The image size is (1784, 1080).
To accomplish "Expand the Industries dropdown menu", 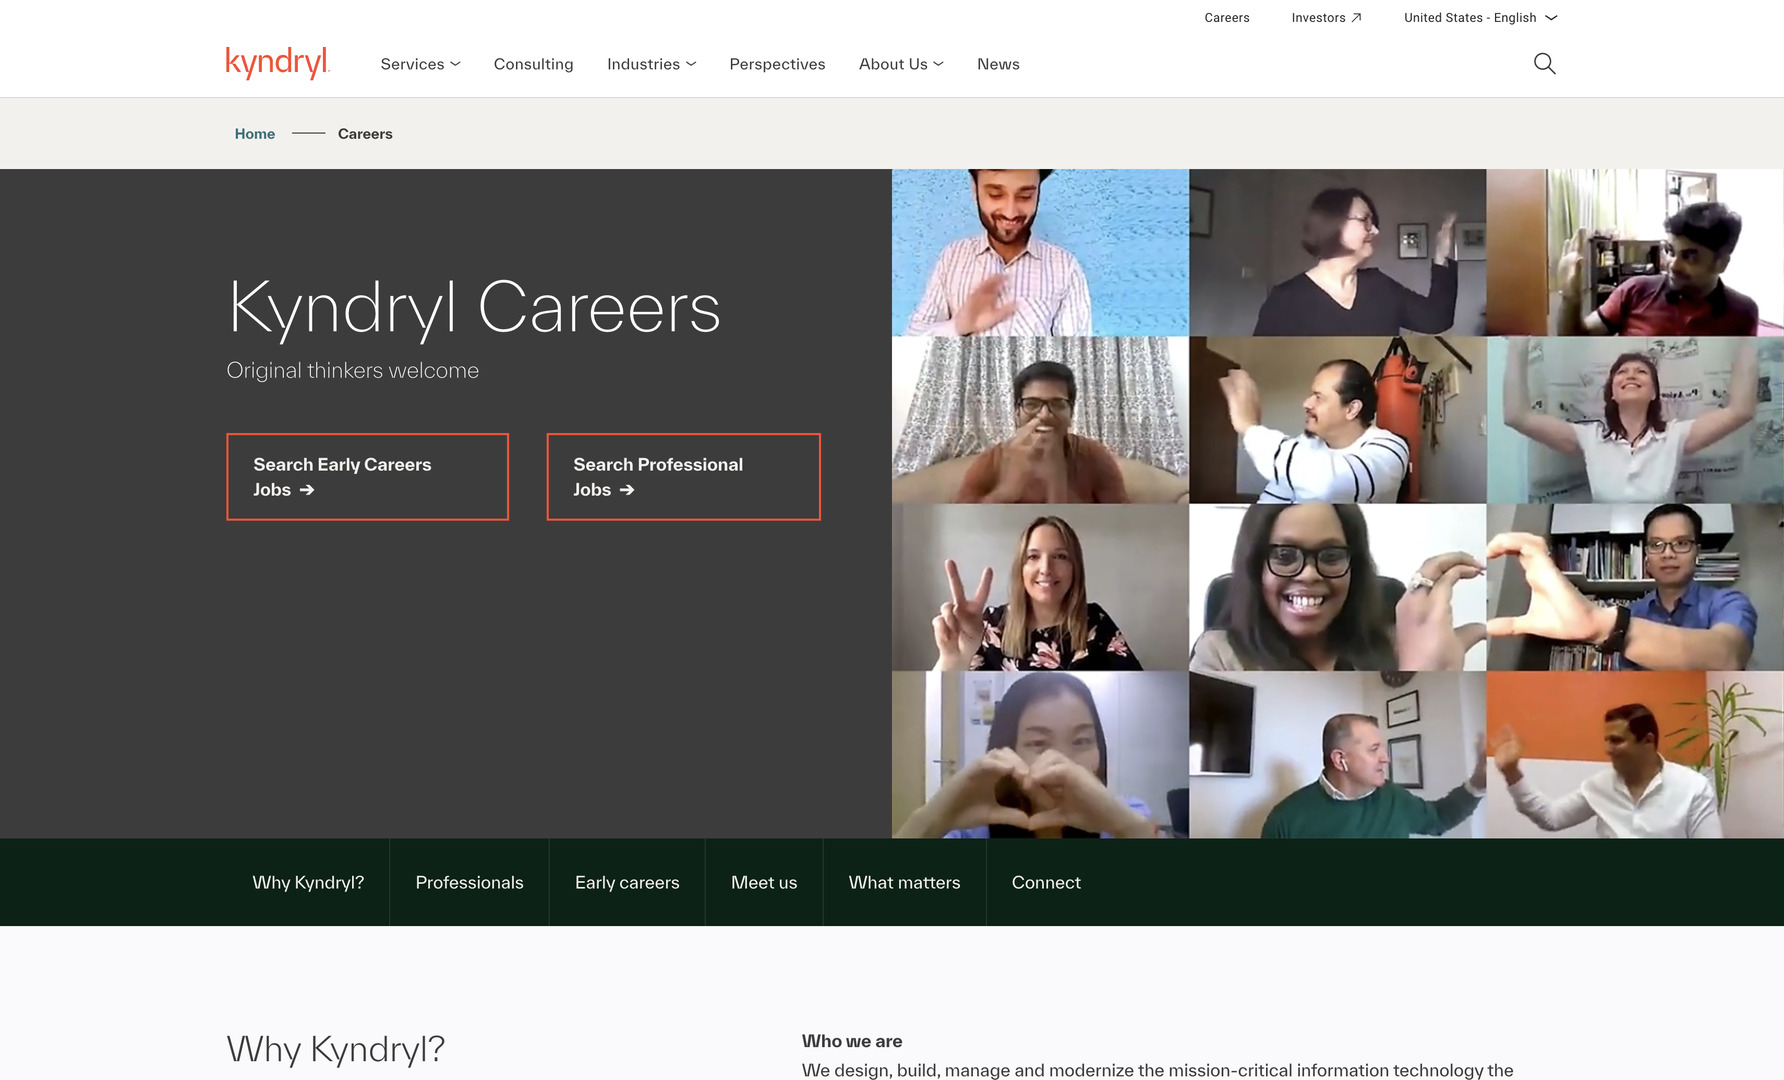I will point(651,64).
